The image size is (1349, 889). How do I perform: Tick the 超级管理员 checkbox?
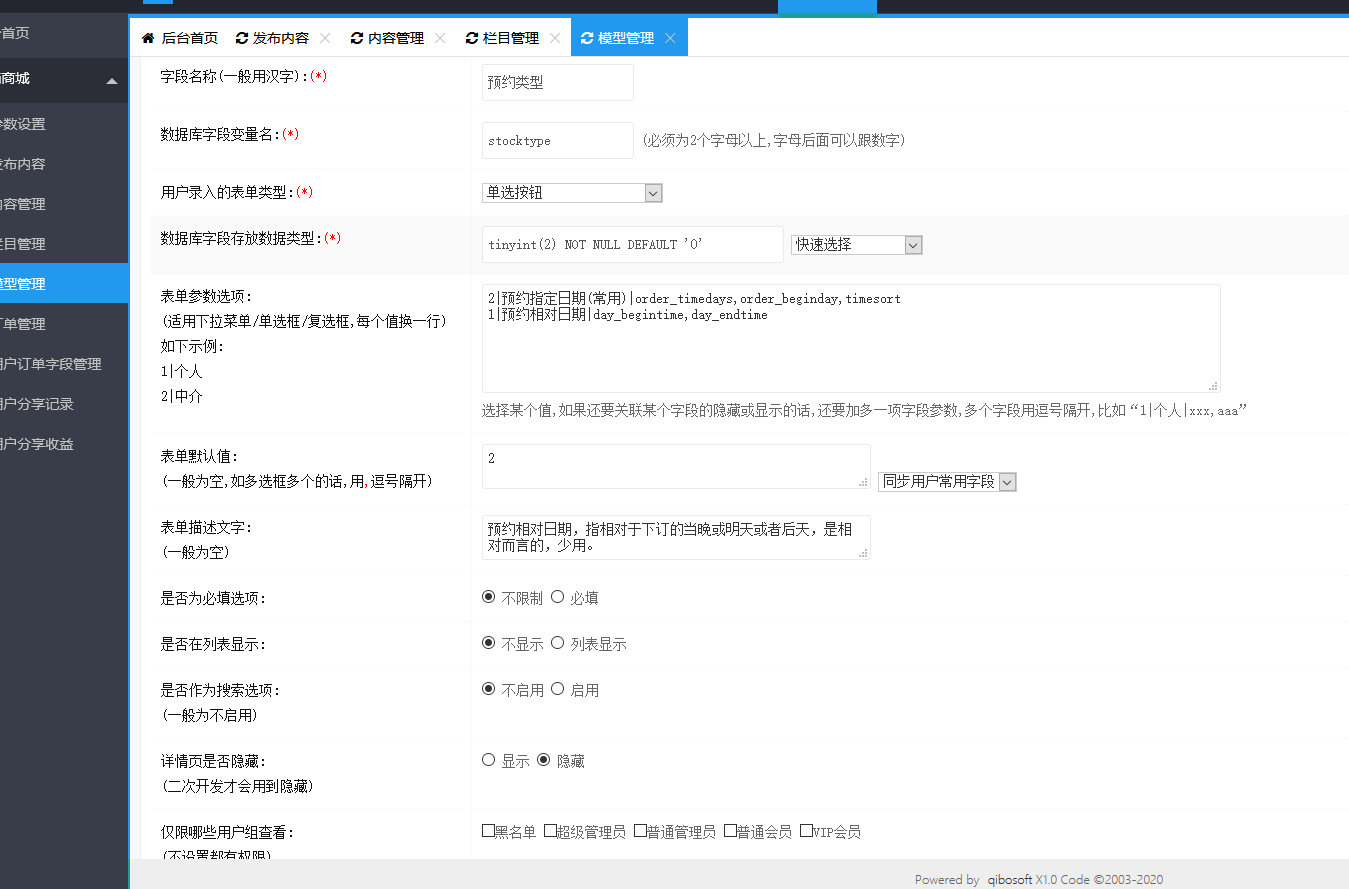(x=550, y=830)
